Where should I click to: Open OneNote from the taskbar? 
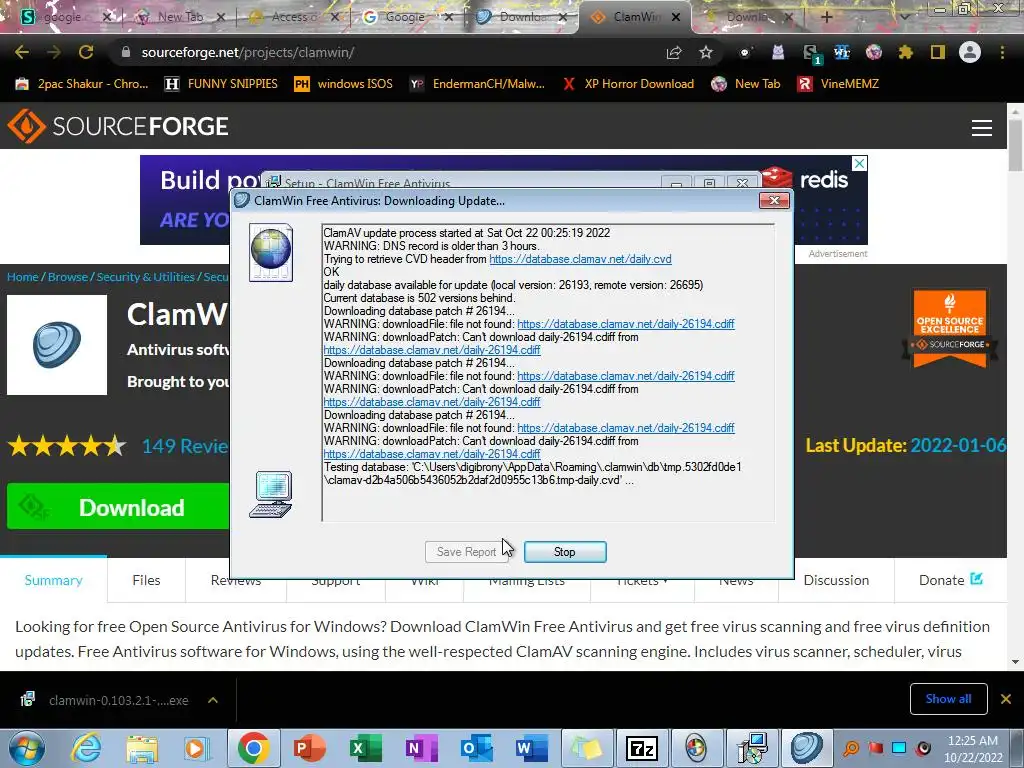point(421,748)
